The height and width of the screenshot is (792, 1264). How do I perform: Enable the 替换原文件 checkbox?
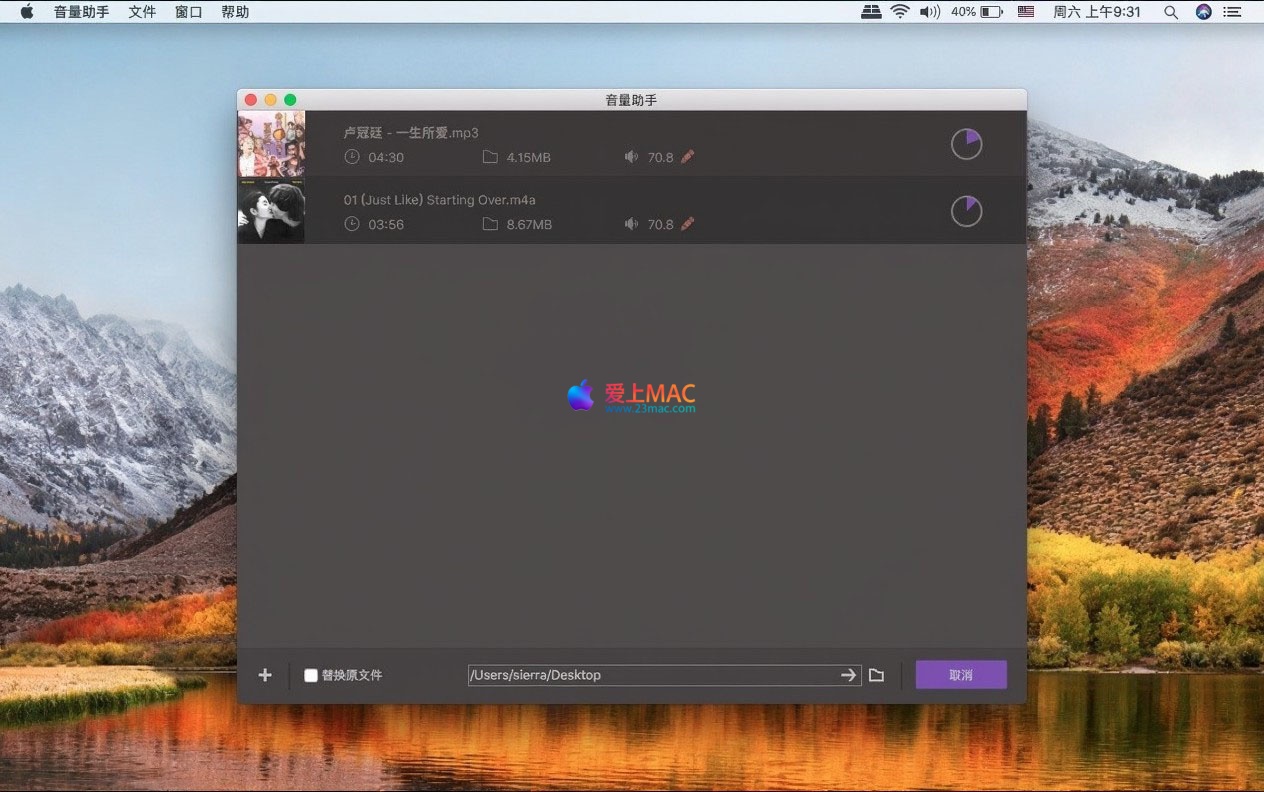[311, 675]
